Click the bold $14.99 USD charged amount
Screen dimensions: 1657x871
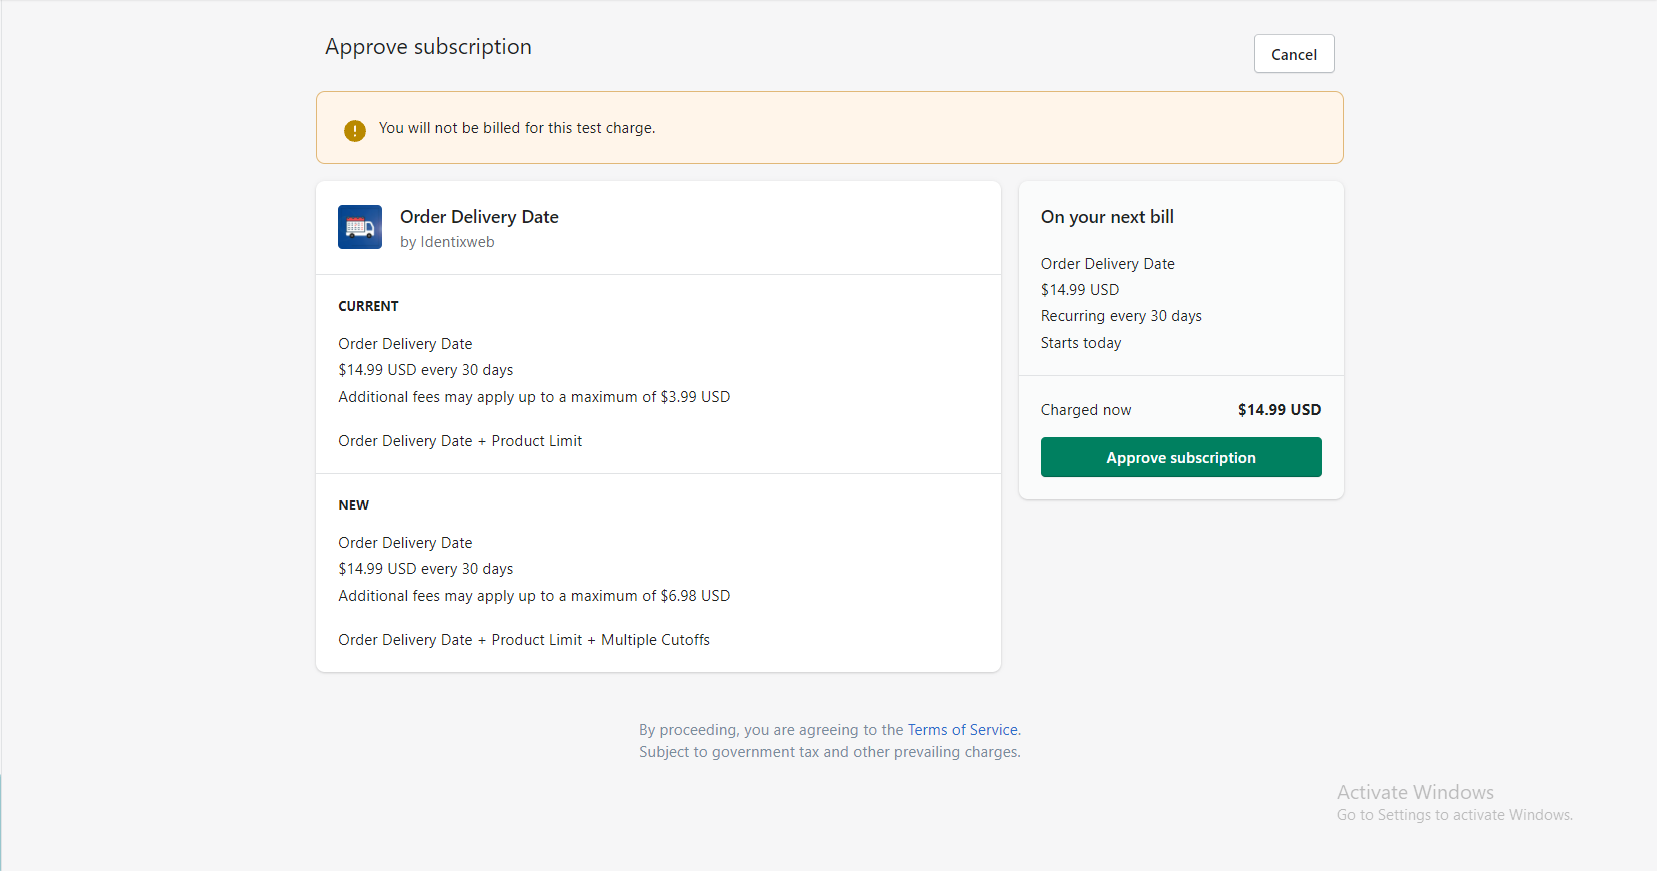[1279, 410]
